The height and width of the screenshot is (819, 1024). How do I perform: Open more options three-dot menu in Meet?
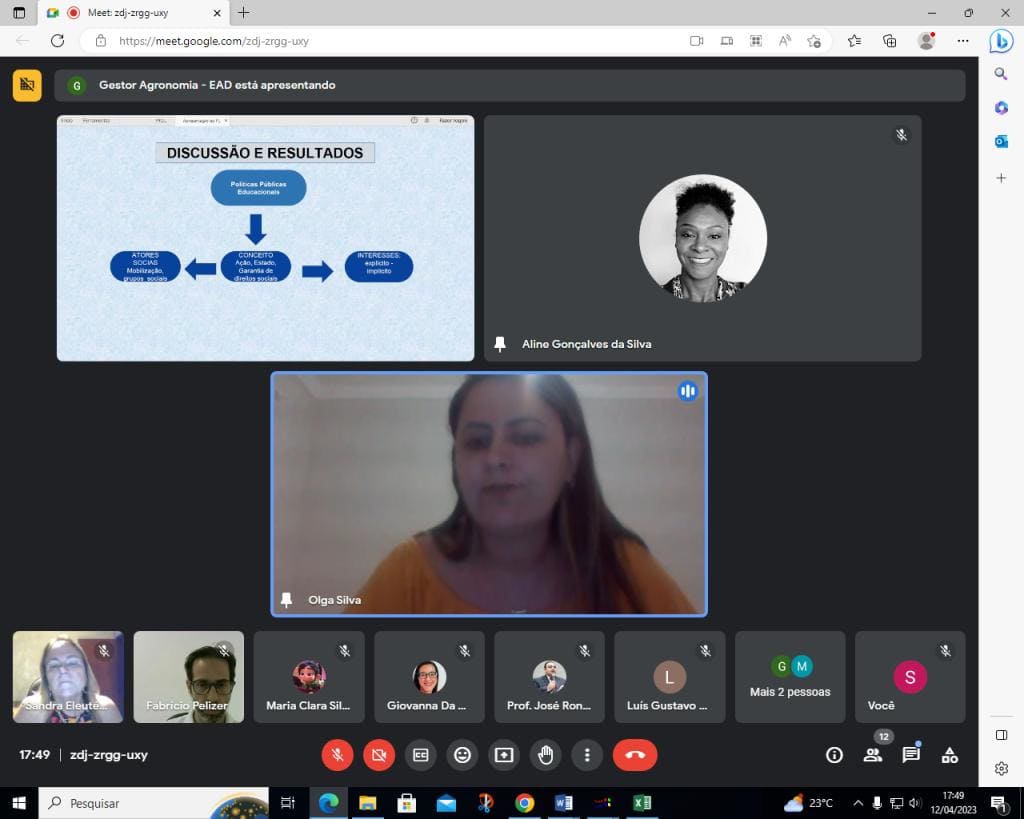(587, 755)
